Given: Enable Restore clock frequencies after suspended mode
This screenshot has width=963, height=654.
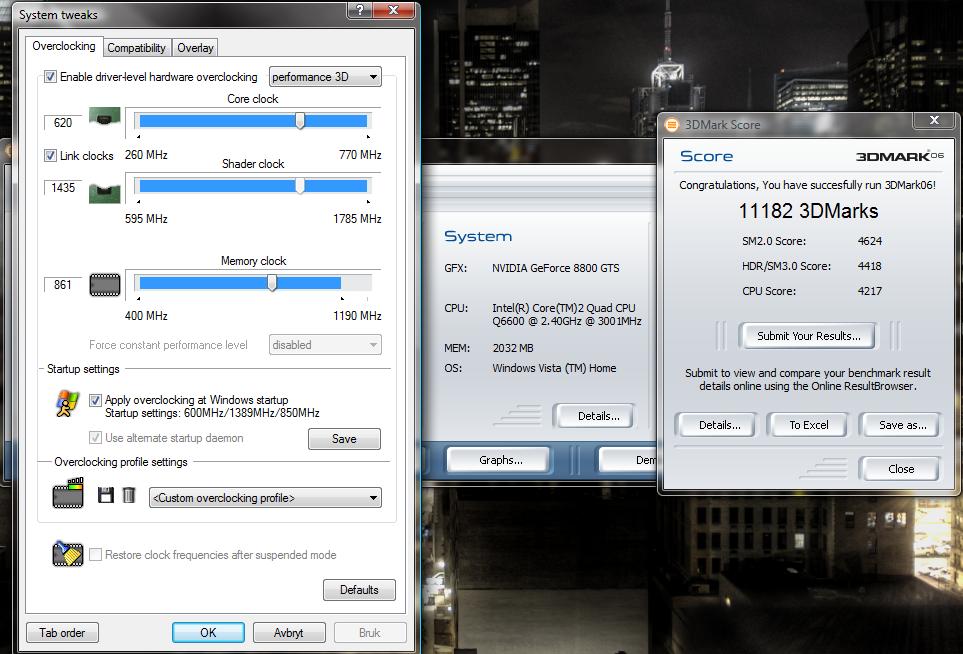Looking at the screenshot, I should coord(95,555).
